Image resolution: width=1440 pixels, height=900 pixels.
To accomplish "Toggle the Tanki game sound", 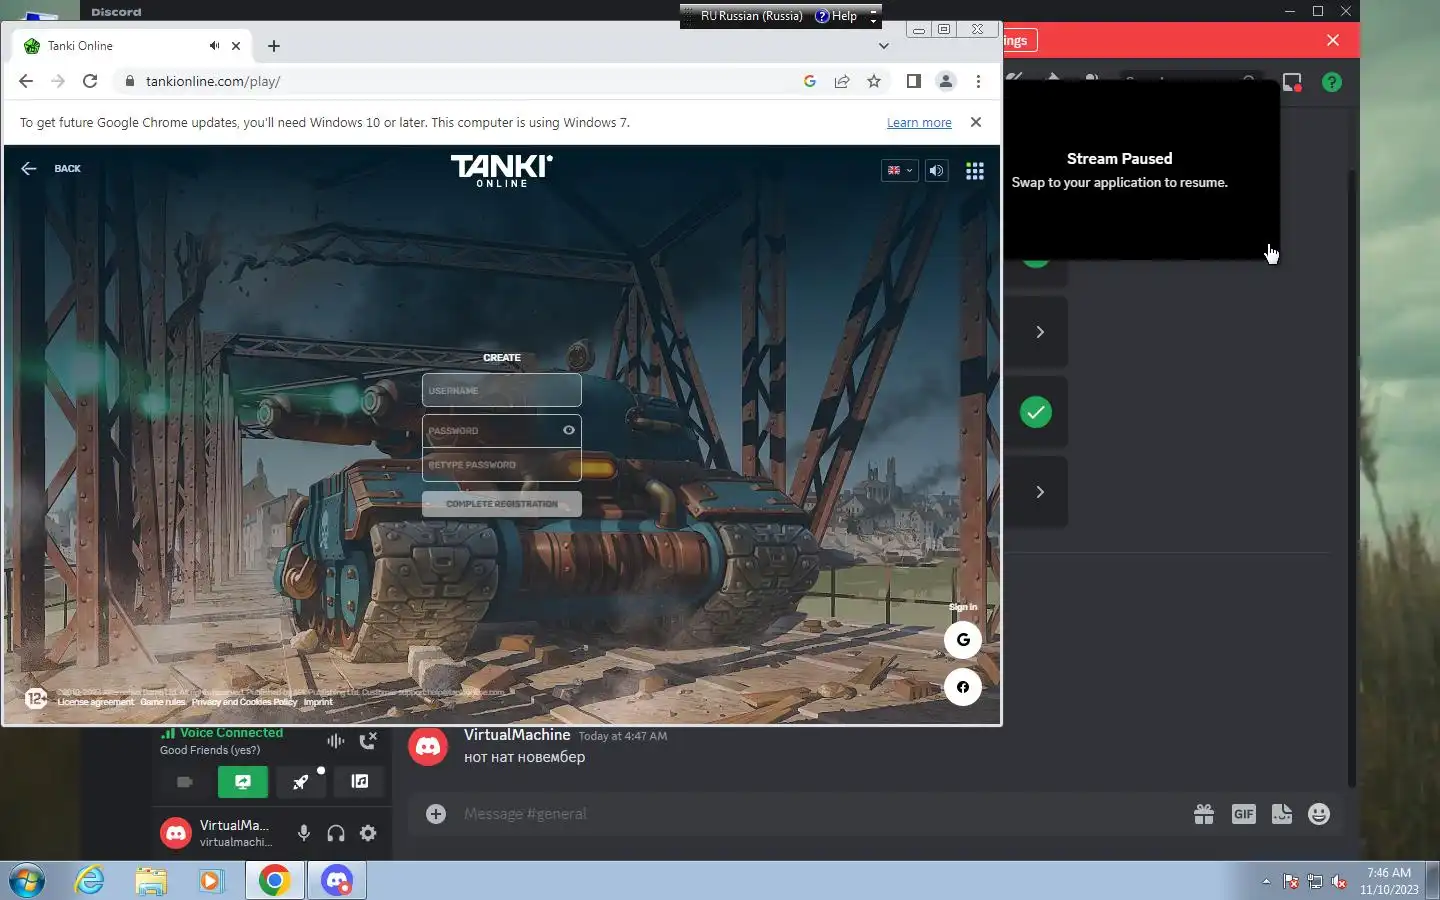I will 936,170.
